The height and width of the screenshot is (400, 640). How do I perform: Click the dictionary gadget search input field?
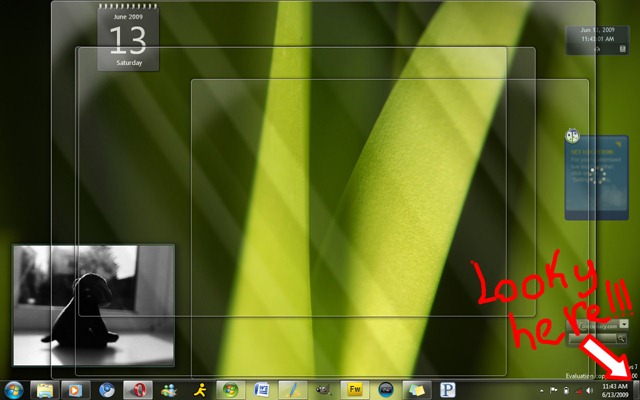[x=593, y=338]
